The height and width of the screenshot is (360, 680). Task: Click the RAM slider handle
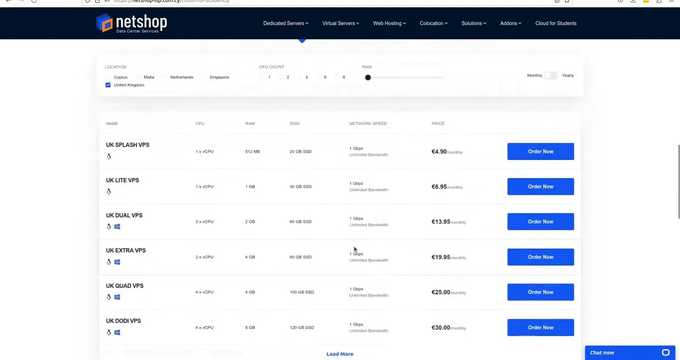[x=368, y=78]
